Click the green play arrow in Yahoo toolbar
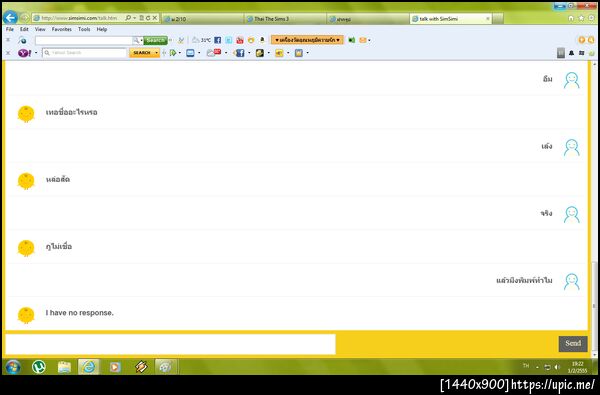Viewport: 600px width, 395px height. 173,53
